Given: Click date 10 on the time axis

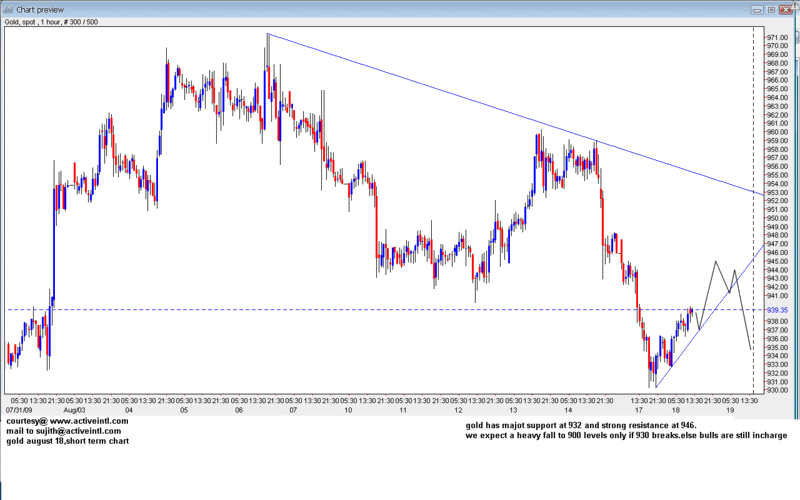Looking at the screenshot, I should [347, 409].
